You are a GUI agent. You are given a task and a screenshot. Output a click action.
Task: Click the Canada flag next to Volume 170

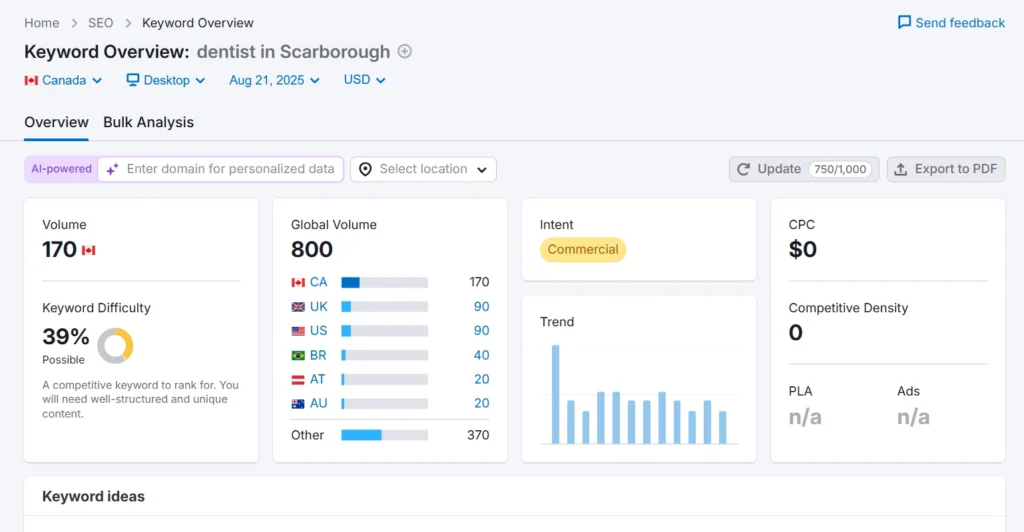88,250
